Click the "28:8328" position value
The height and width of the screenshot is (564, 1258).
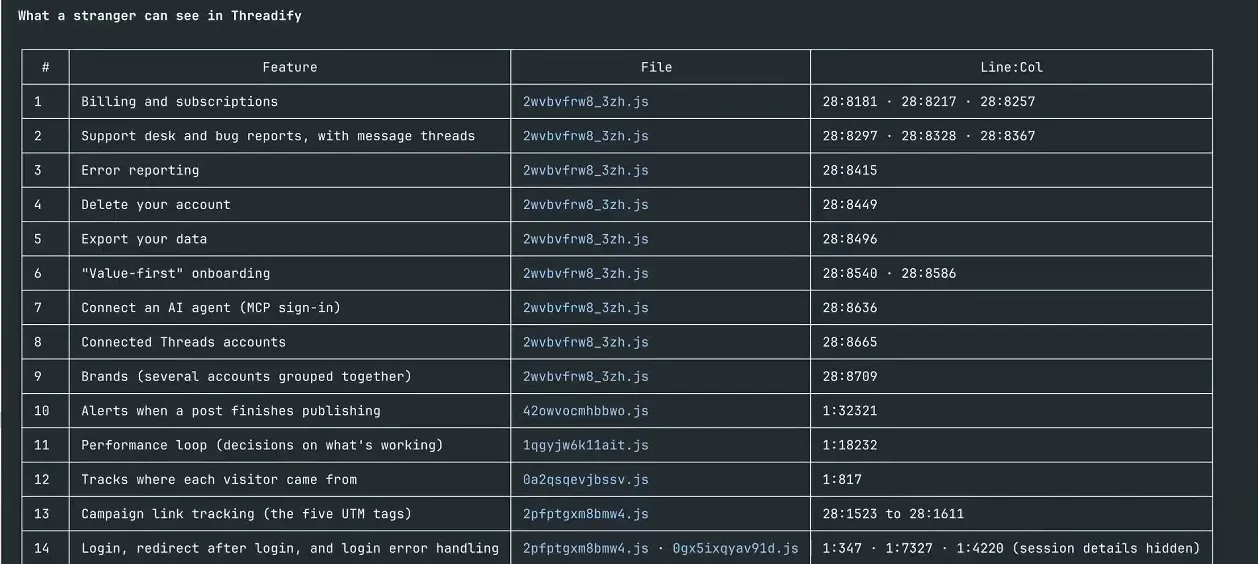click(929, 136)
